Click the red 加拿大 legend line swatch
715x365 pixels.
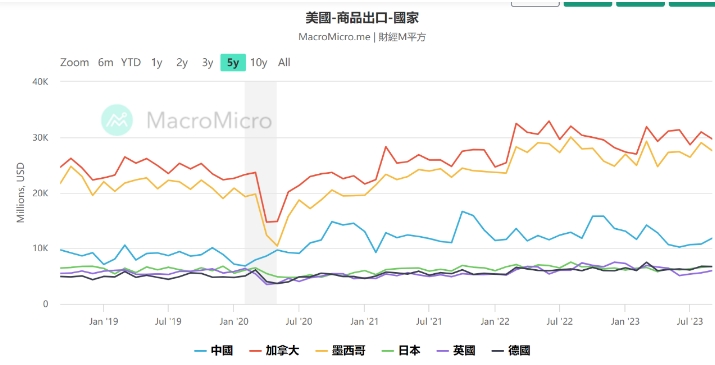click(256, 351)
